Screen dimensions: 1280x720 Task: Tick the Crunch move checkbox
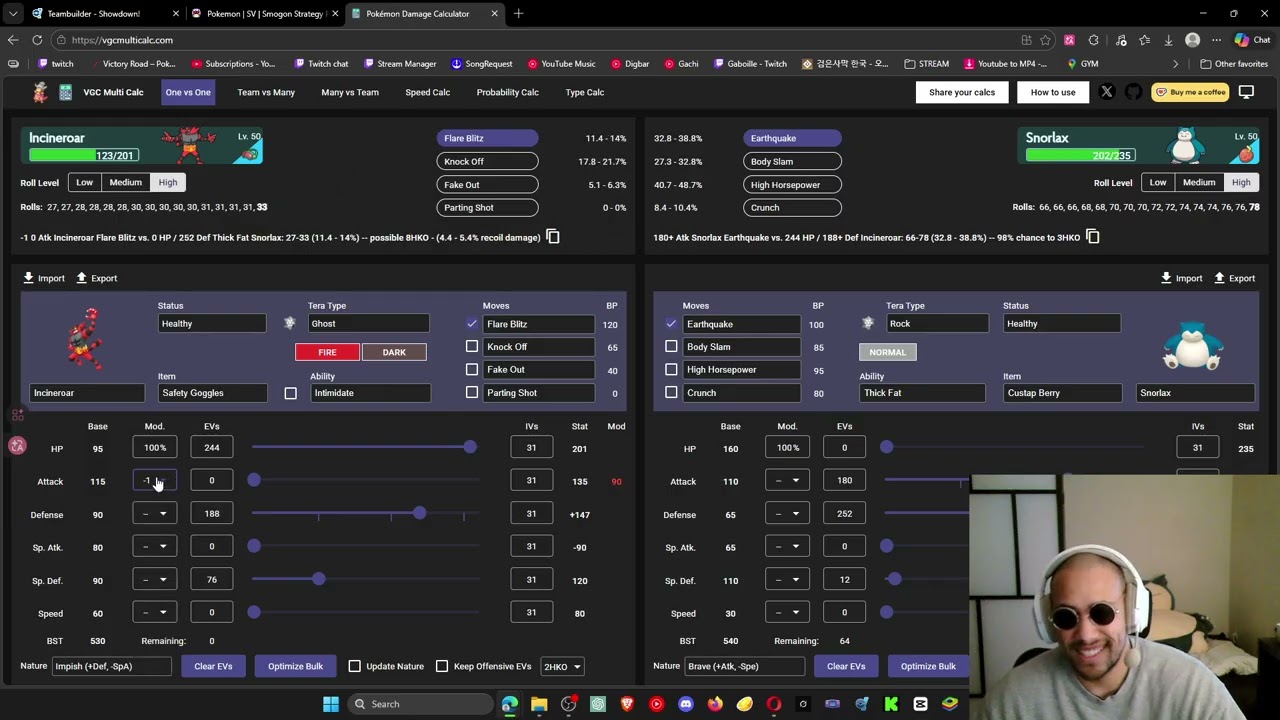click(671, 393)
